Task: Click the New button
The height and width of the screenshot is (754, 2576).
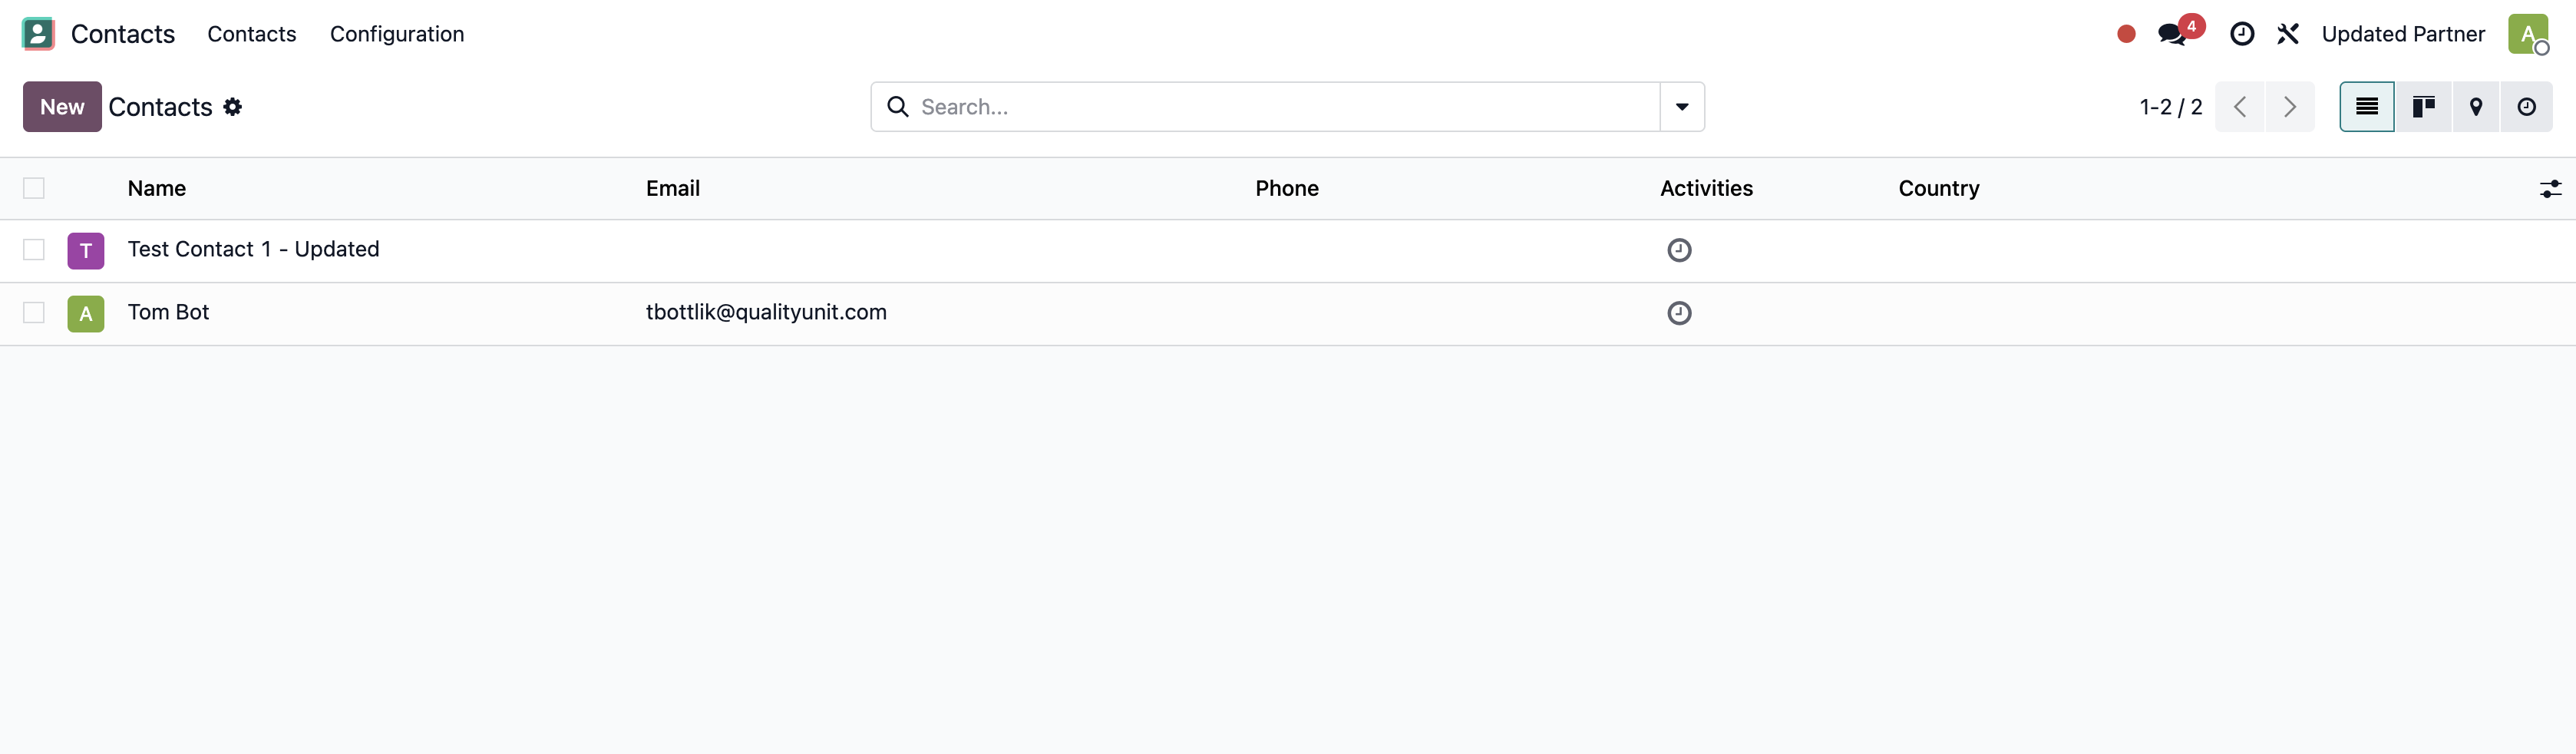Action: coord(62,106)
